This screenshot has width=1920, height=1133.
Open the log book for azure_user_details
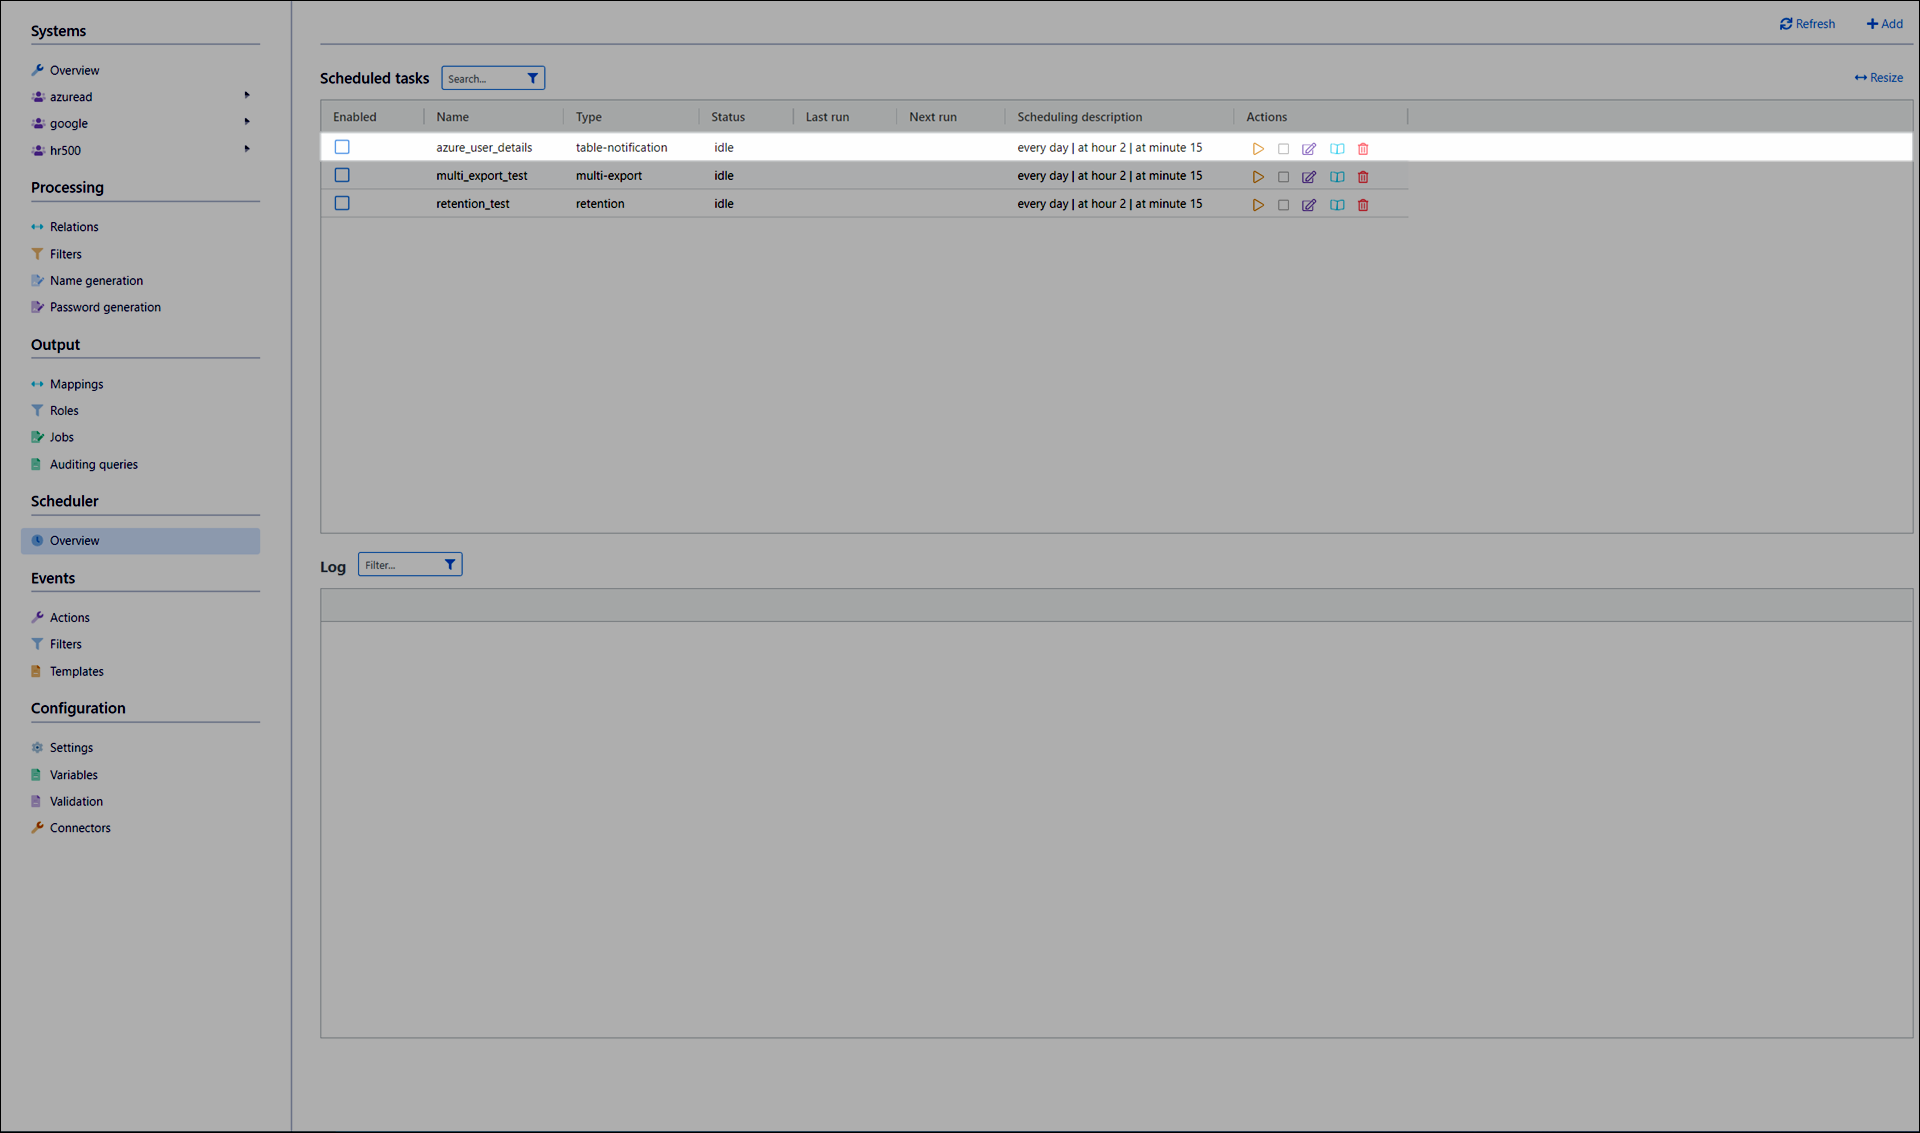pos(1337,149)
